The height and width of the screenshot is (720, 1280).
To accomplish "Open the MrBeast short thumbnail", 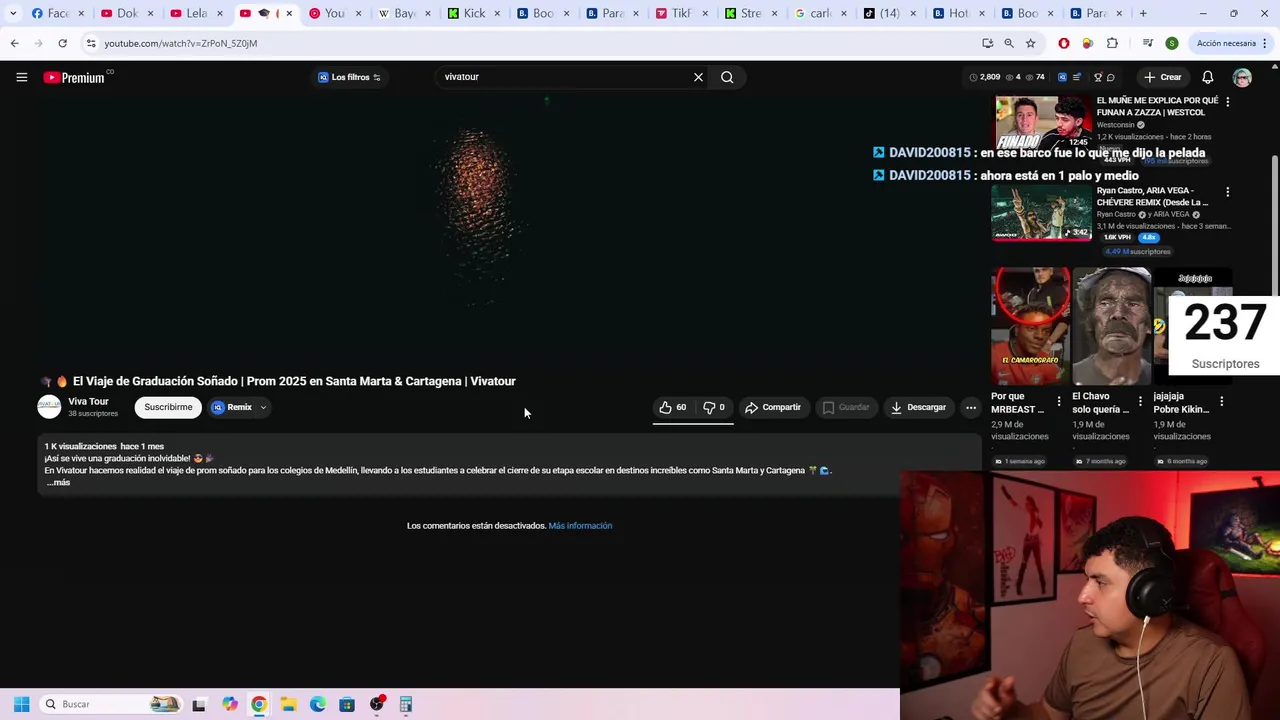I will (1030, 326).
